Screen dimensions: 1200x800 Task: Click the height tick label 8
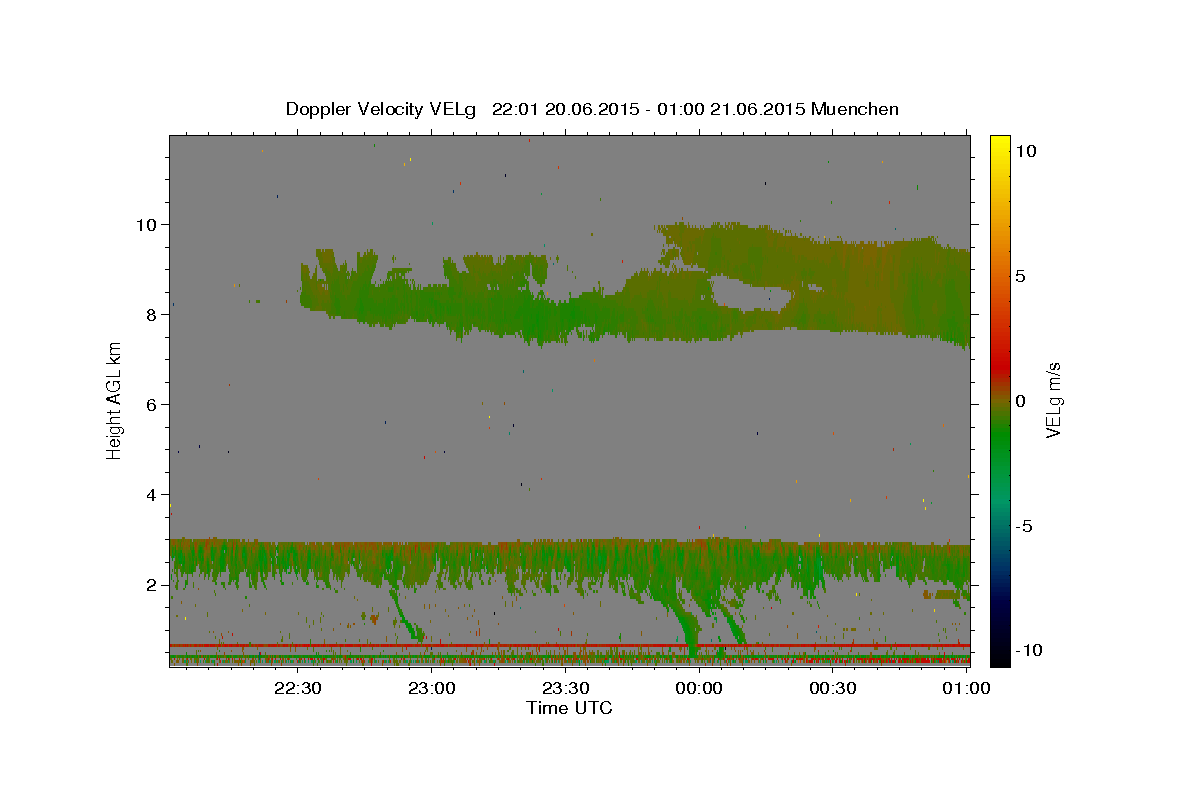(x=152, y=314)
